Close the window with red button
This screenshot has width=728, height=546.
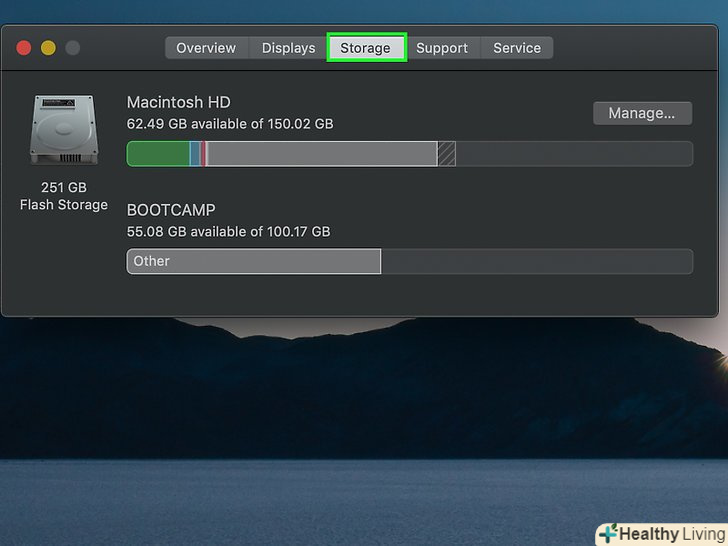coord(24,48)
